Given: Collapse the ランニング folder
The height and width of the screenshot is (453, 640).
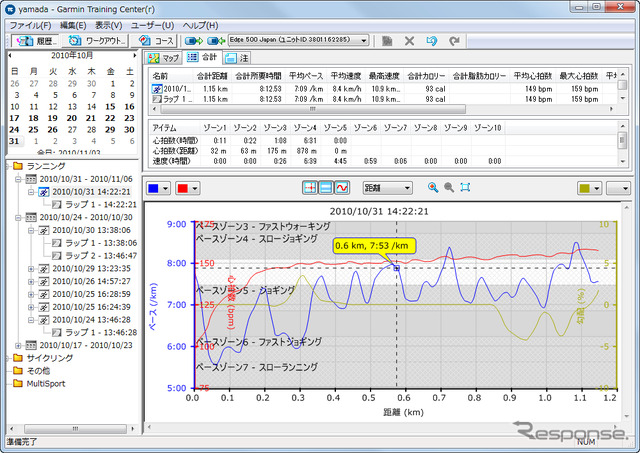Looking at the screenshot, I should pos(7,166).
